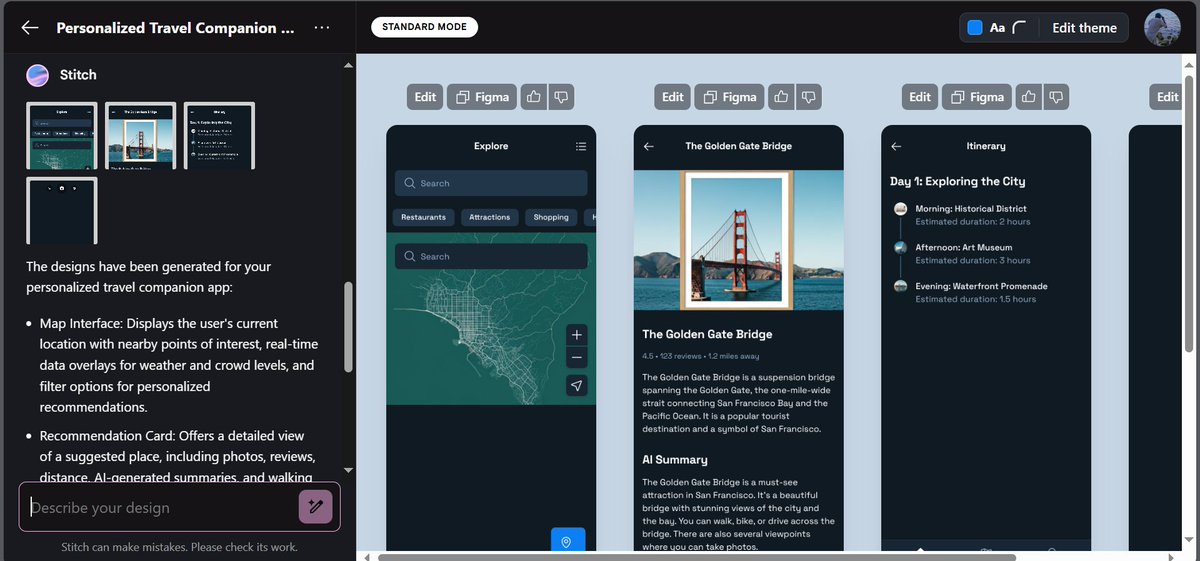Viewport: 1200px width, 561px height.
Task: Click chat panel scroll down arrow
Action: pos(348,469)
